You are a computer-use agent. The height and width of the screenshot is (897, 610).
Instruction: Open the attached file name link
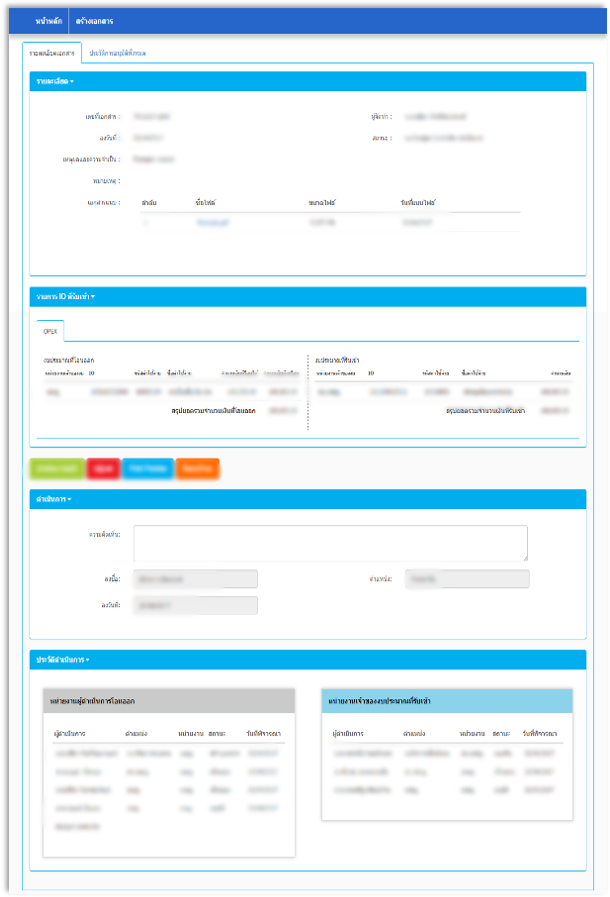[212, 222]
